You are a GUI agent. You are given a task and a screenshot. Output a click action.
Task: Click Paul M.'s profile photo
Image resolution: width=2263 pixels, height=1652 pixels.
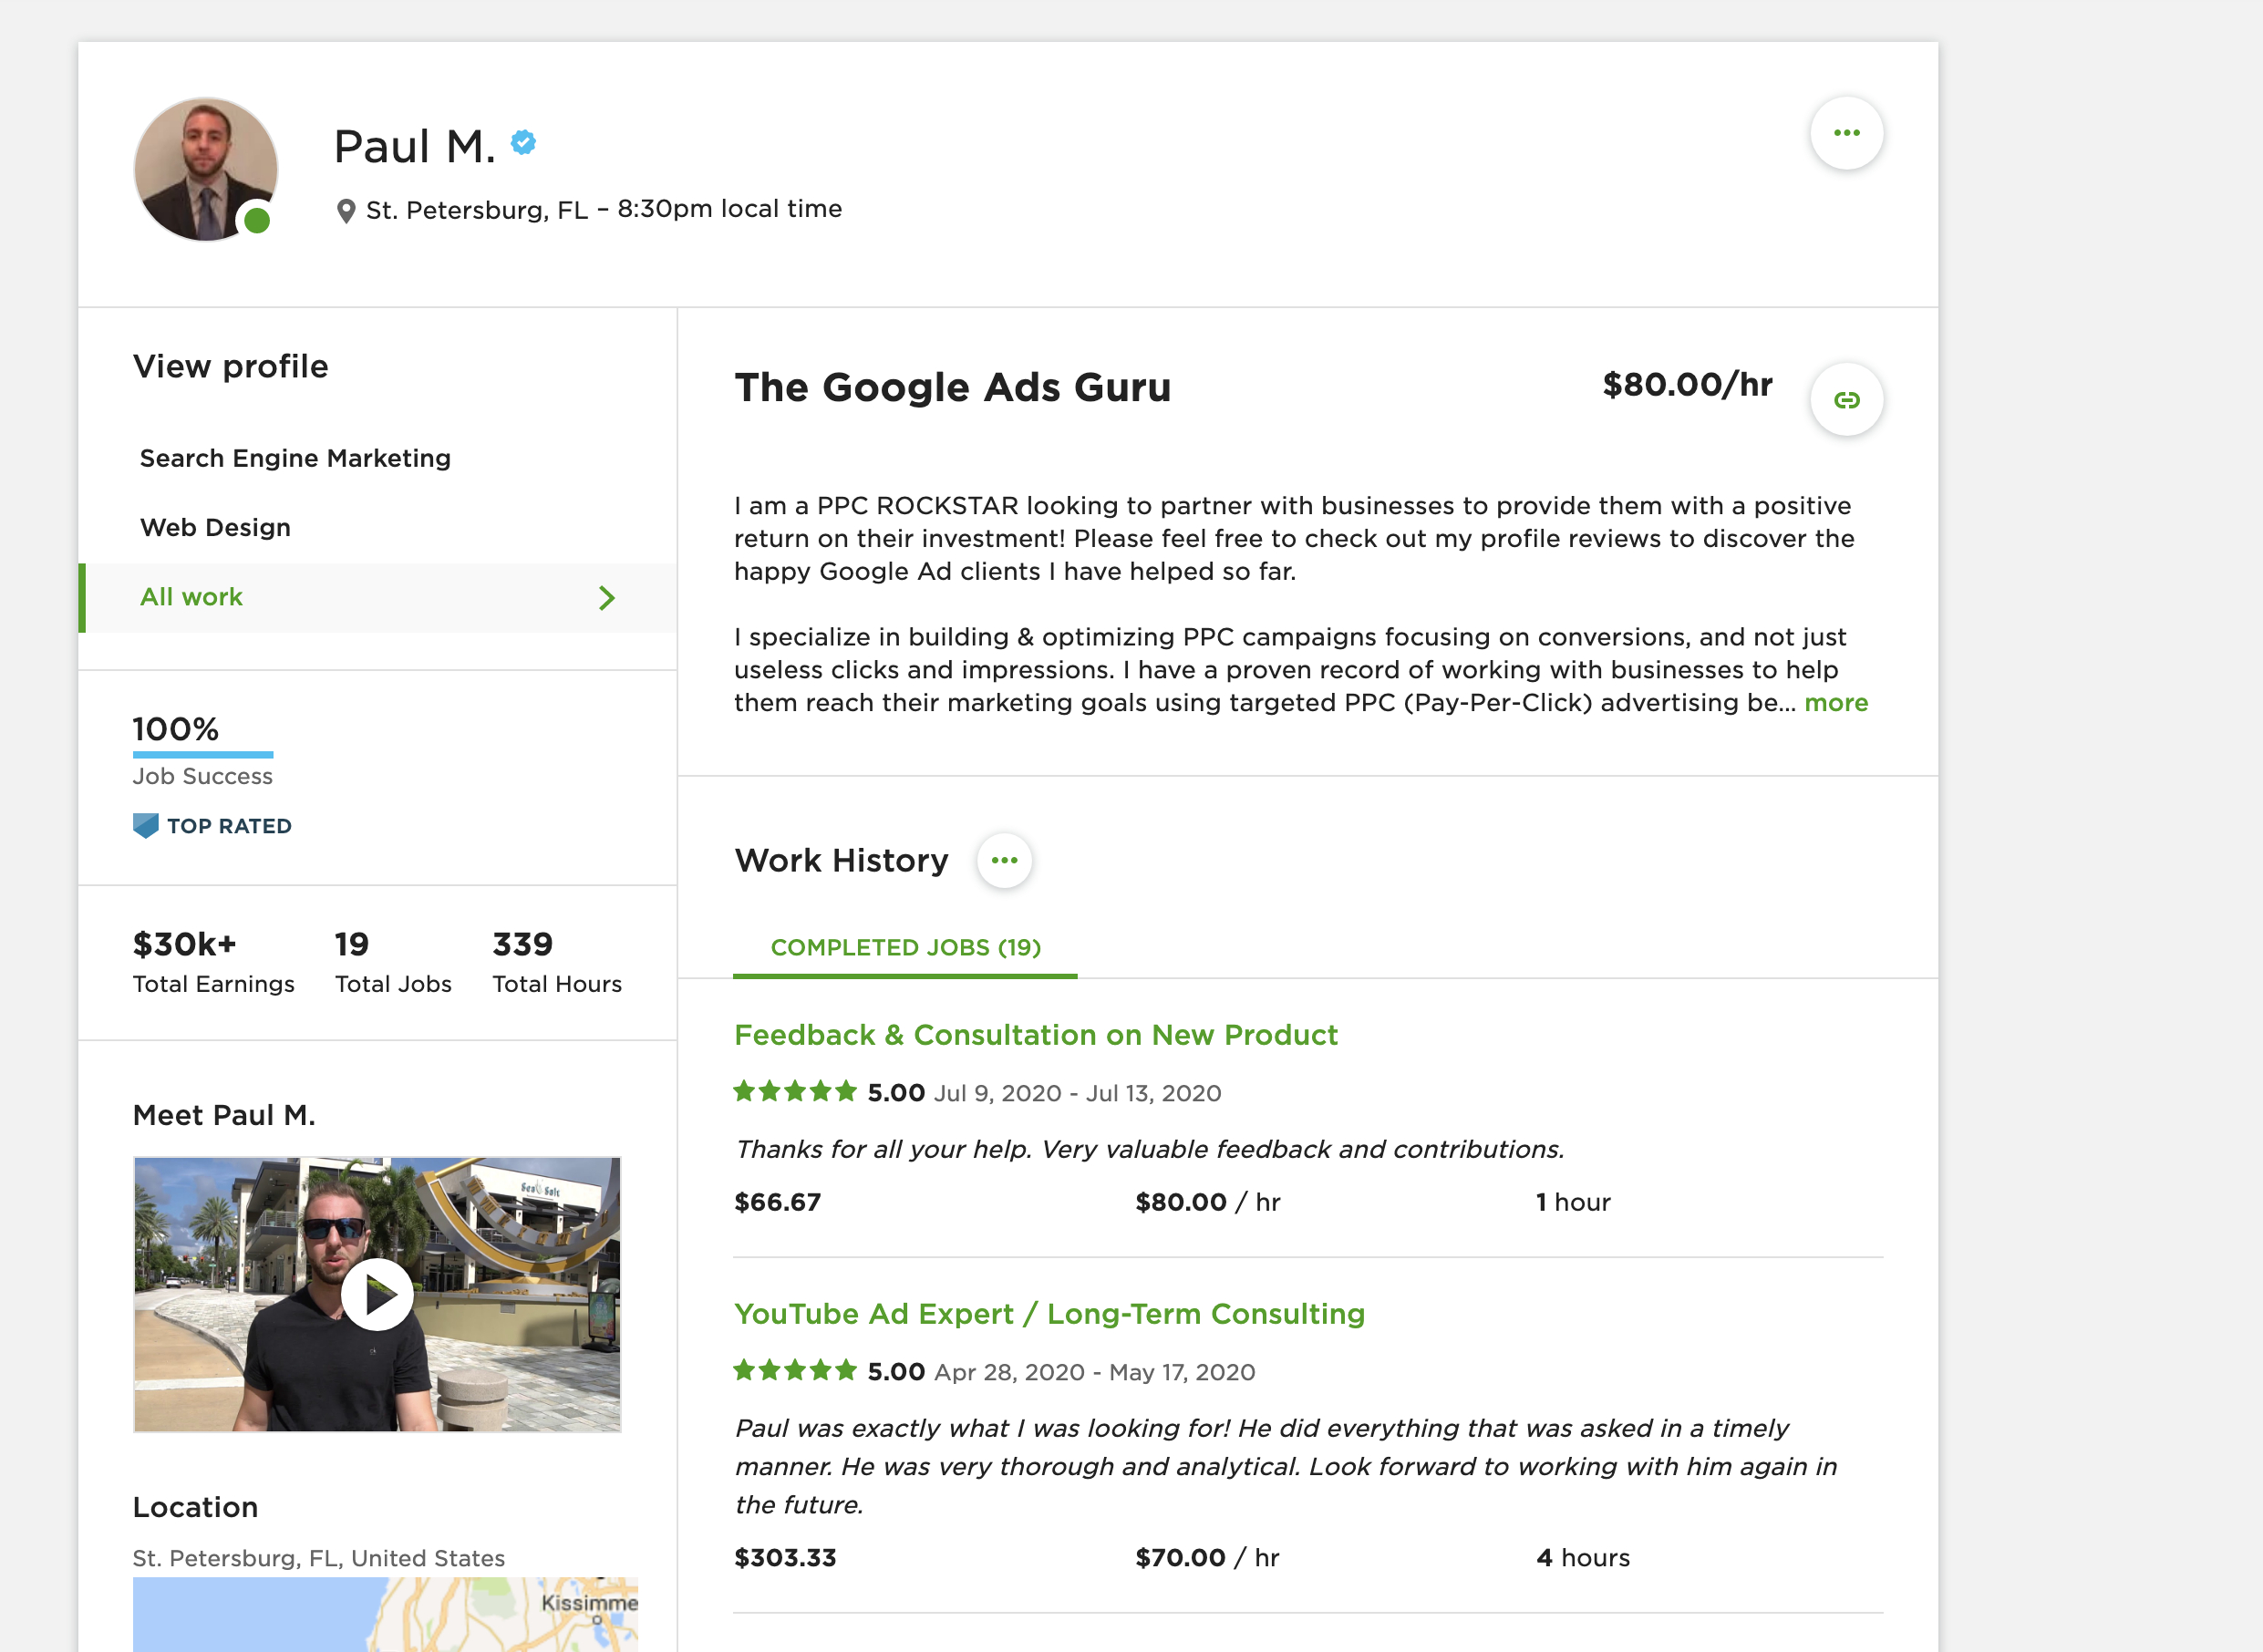[204, 169]
